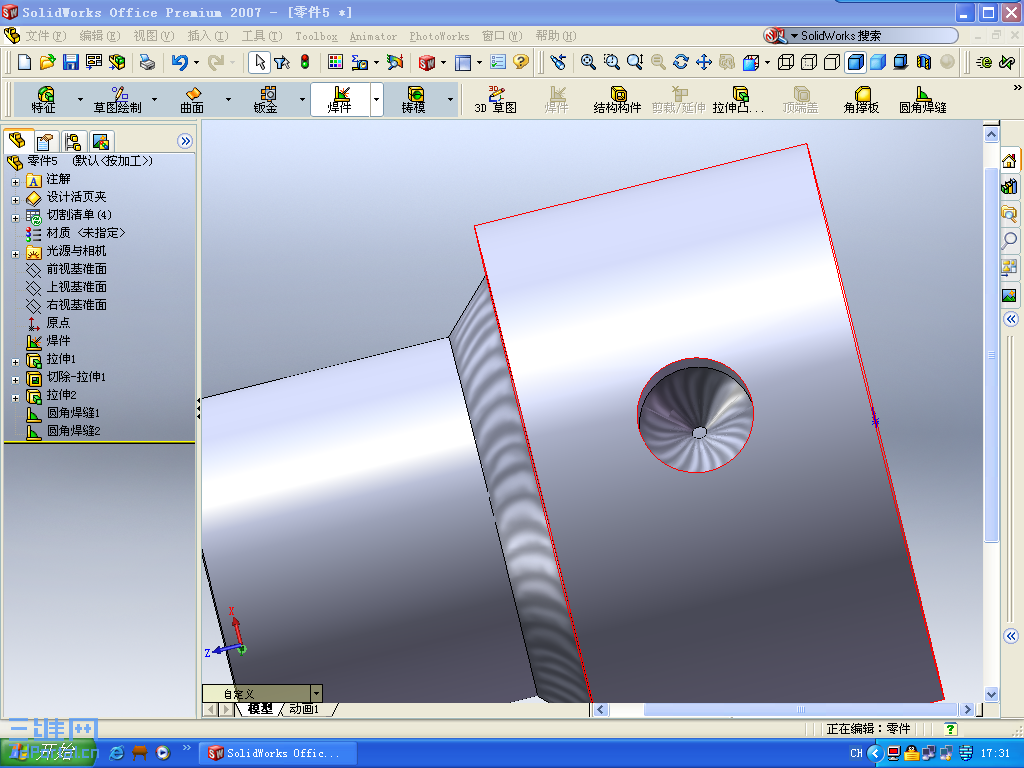Select the Rotate View icon

click(681, 61)
